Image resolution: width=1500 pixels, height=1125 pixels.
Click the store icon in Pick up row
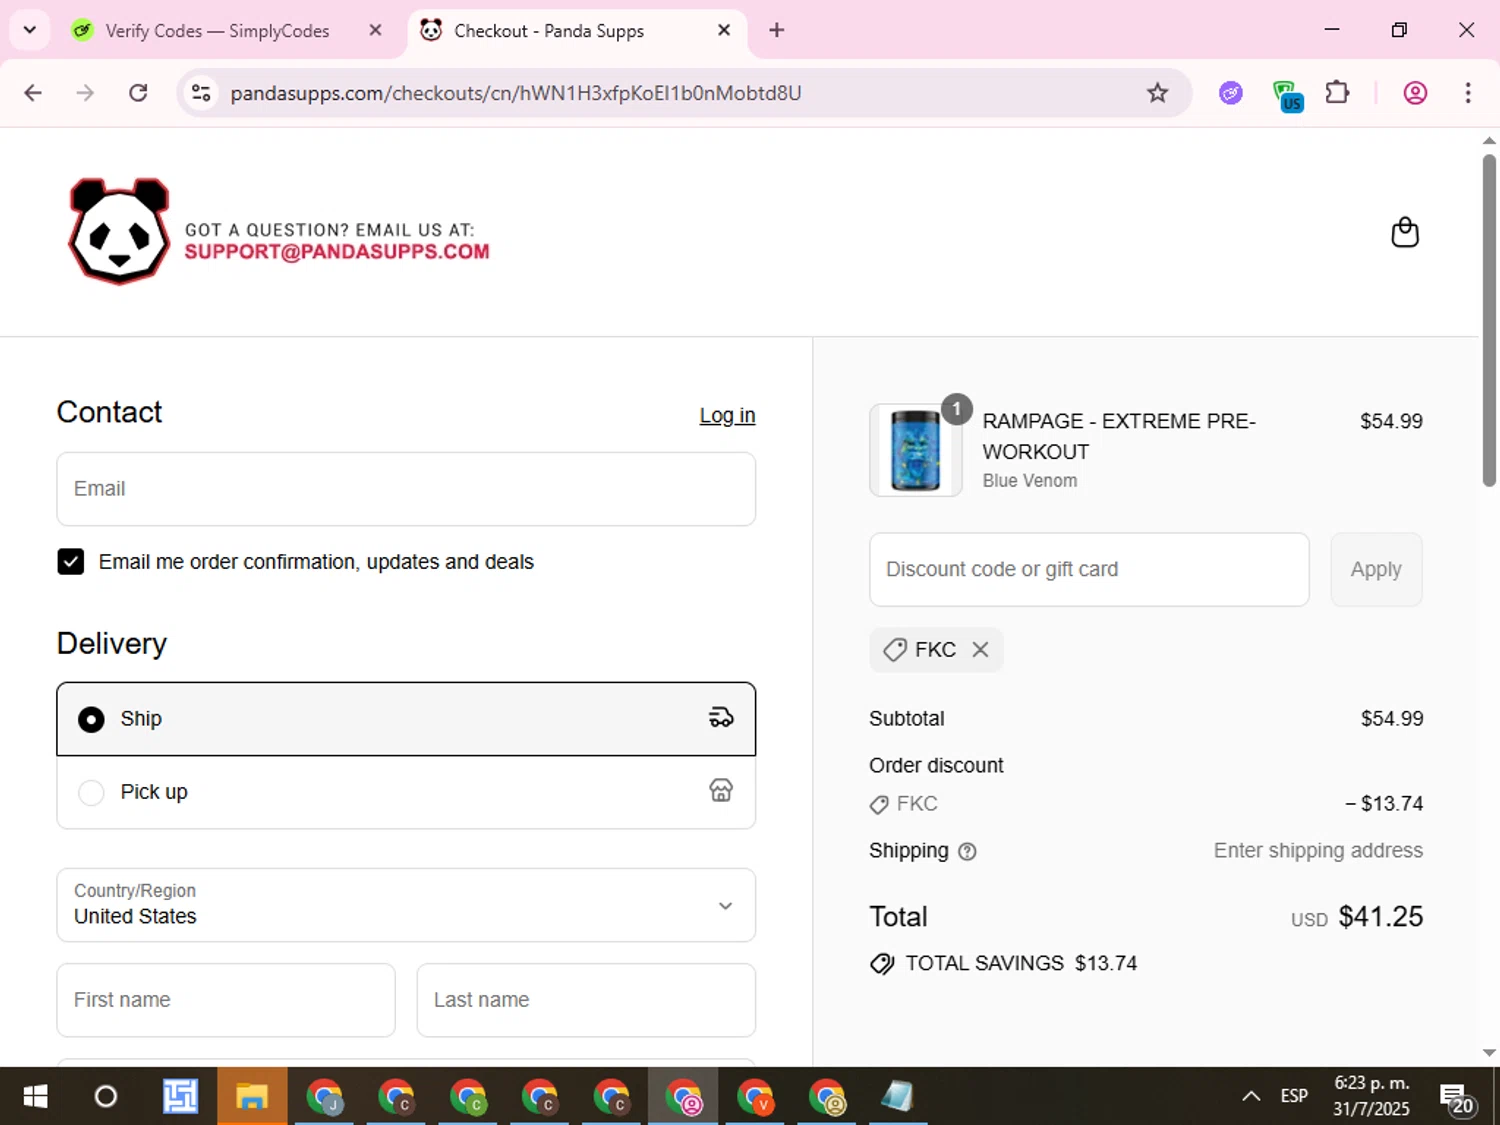[721, 791]
